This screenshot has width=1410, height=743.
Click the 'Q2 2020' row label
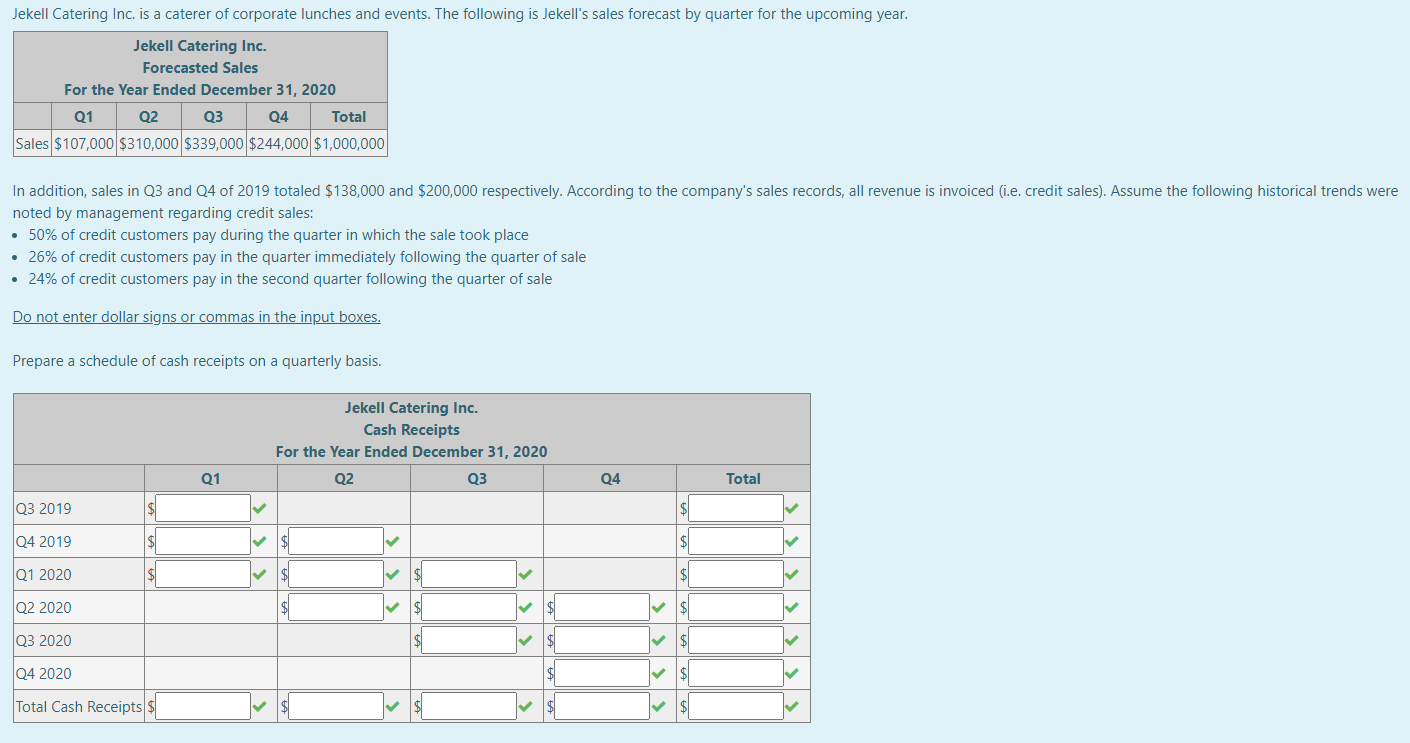pyautogui.click(x=44, y=607)
